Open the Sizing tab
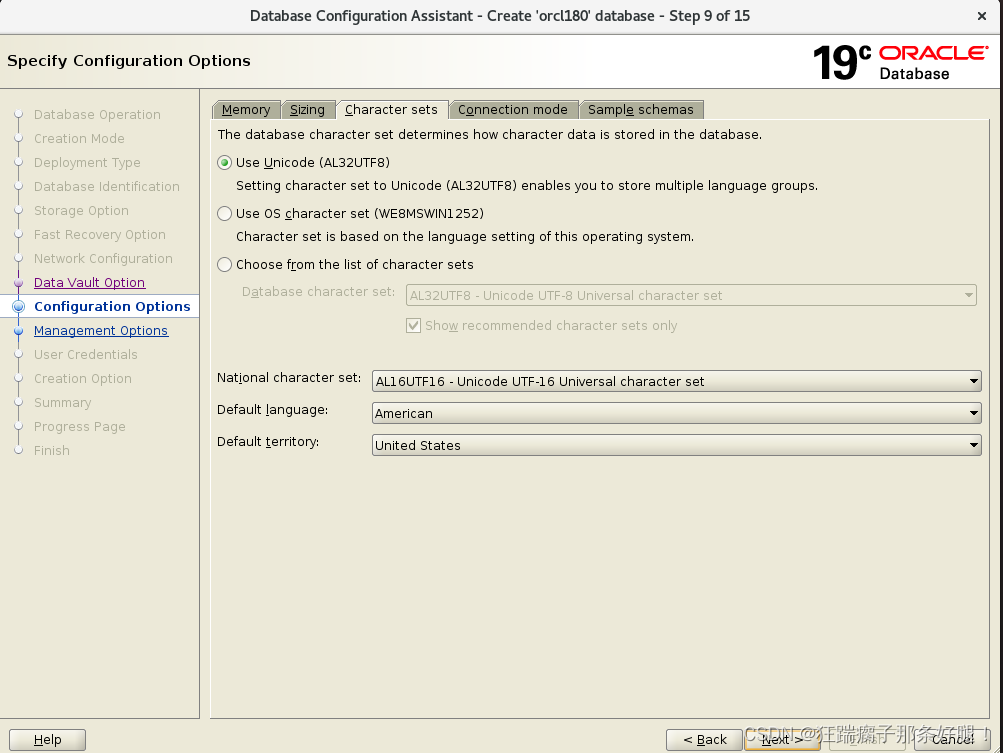 (307, 110)
